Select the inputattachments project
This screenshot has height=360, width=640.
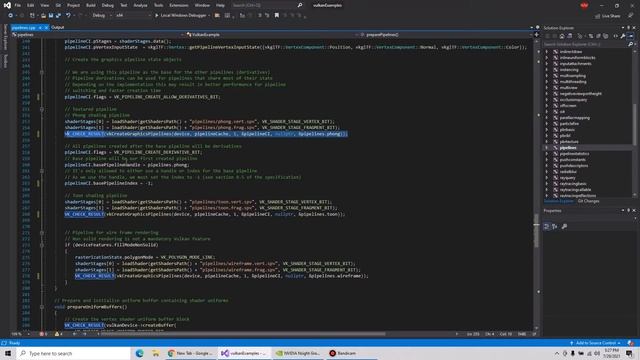pyautogui.click(x=576, y=64)
